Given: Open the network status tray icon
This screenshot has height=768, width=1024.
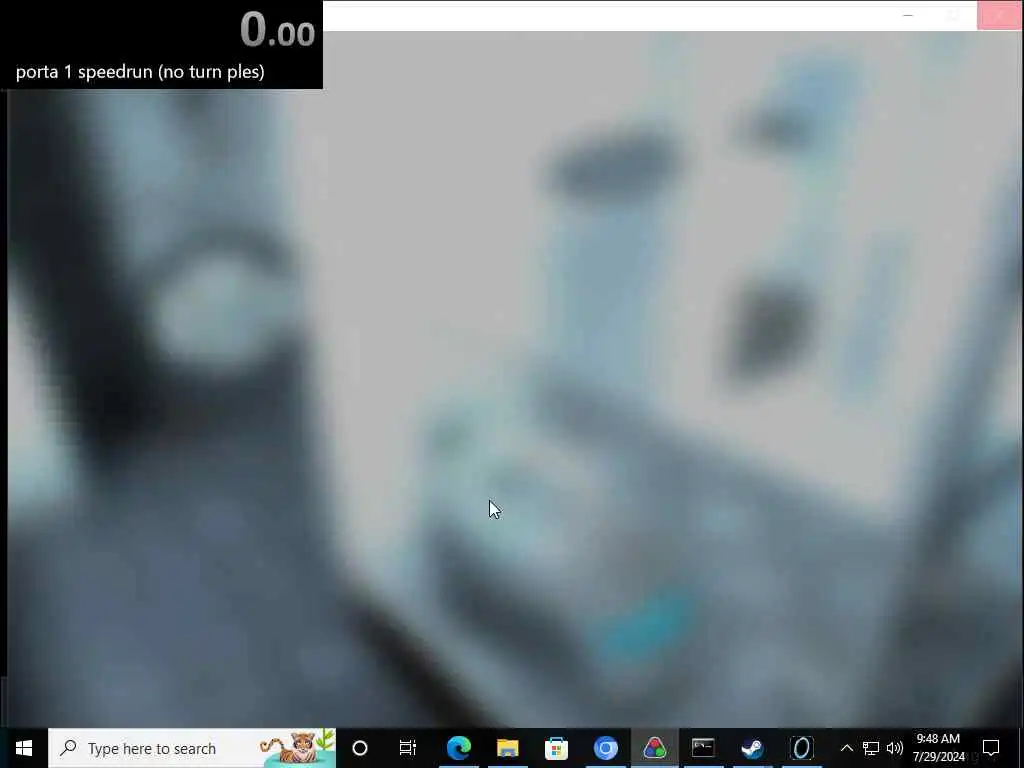Looking at the screenshot, I should coord(871,748).
